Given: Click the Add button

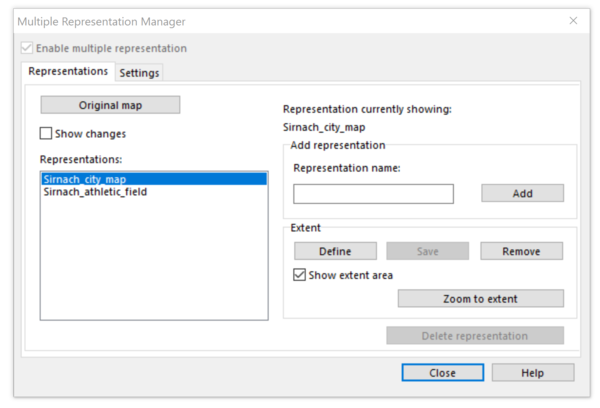Looking at the screenshot, I should [522, 193].
